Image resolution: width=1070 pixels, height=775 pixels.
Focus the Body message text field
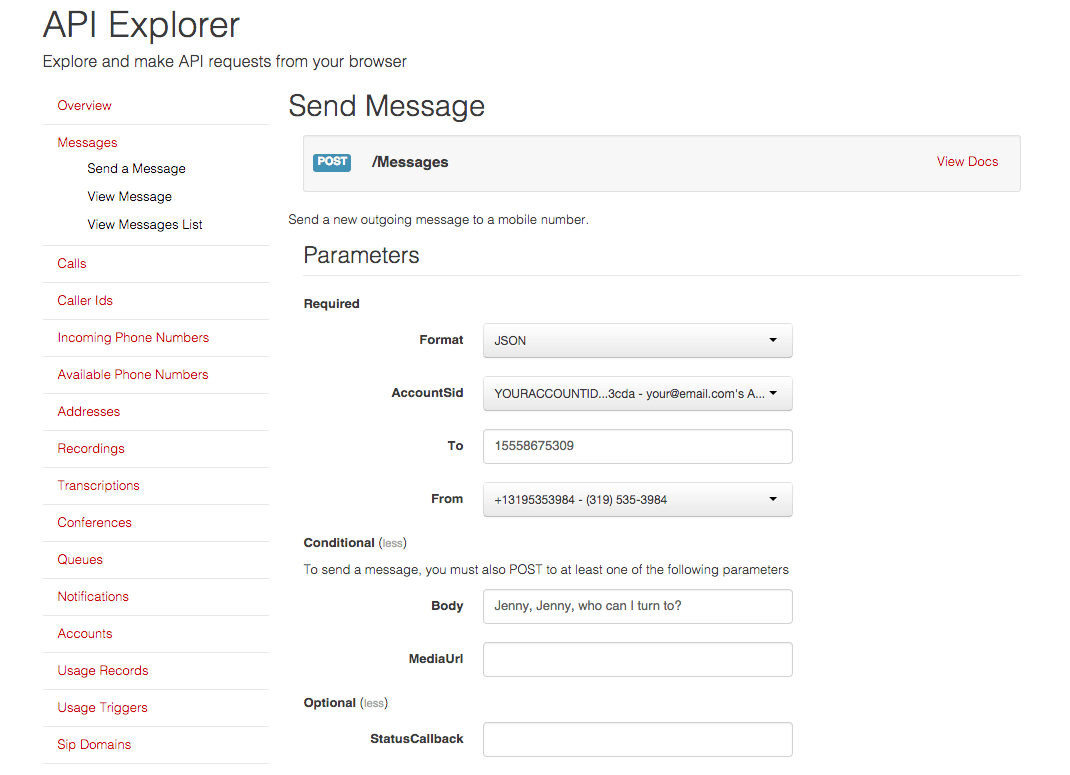pos(637,606)
